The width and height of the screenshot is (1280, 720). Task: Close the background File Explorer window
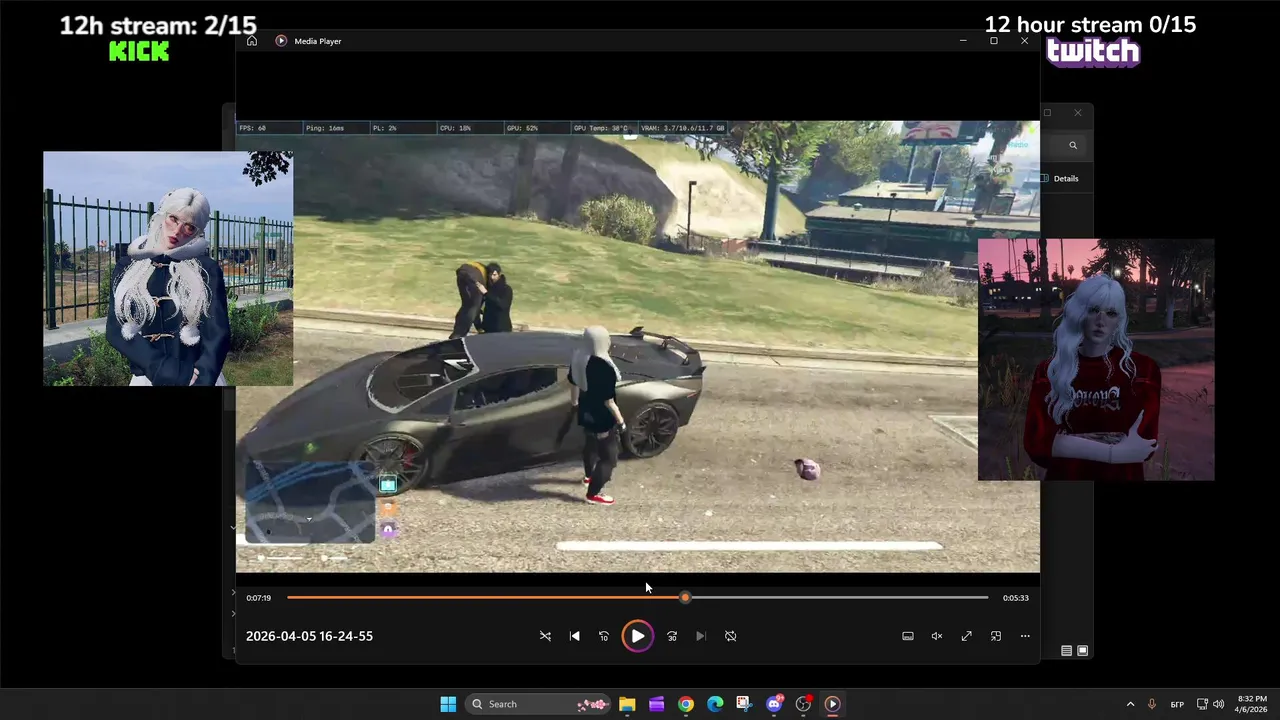[x=1077, y=113]
